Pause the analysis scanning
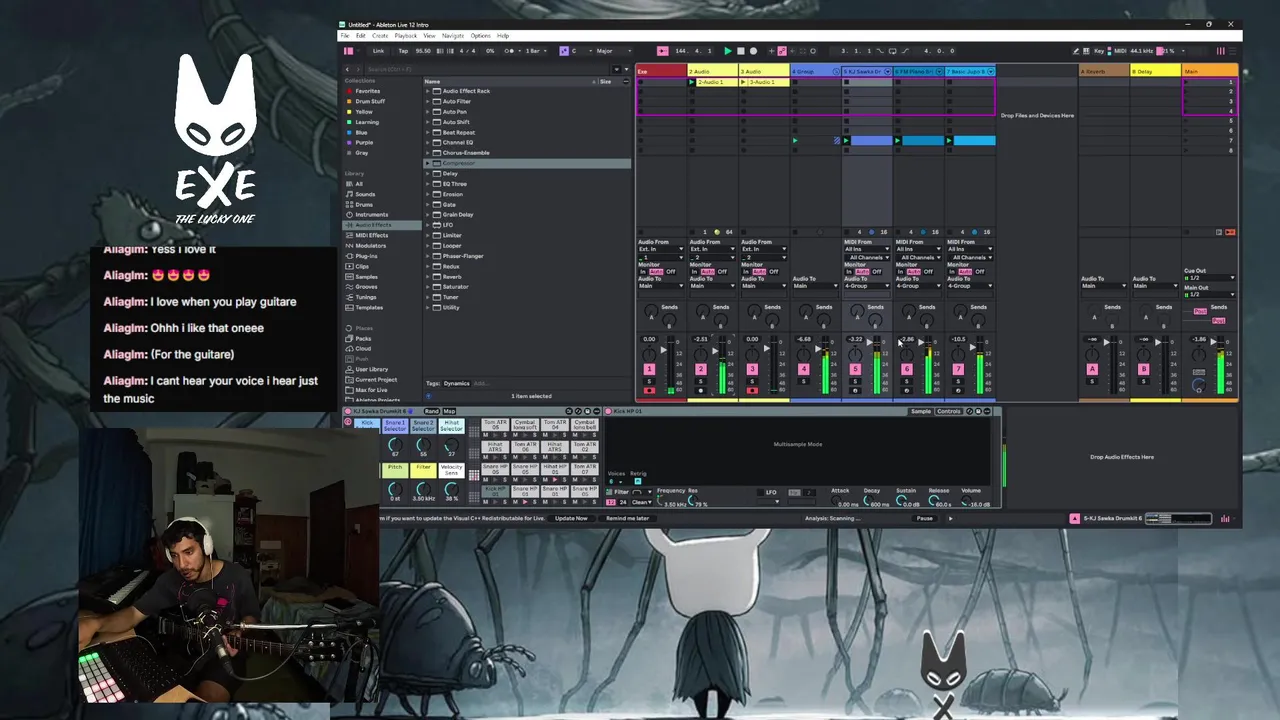 925,518
